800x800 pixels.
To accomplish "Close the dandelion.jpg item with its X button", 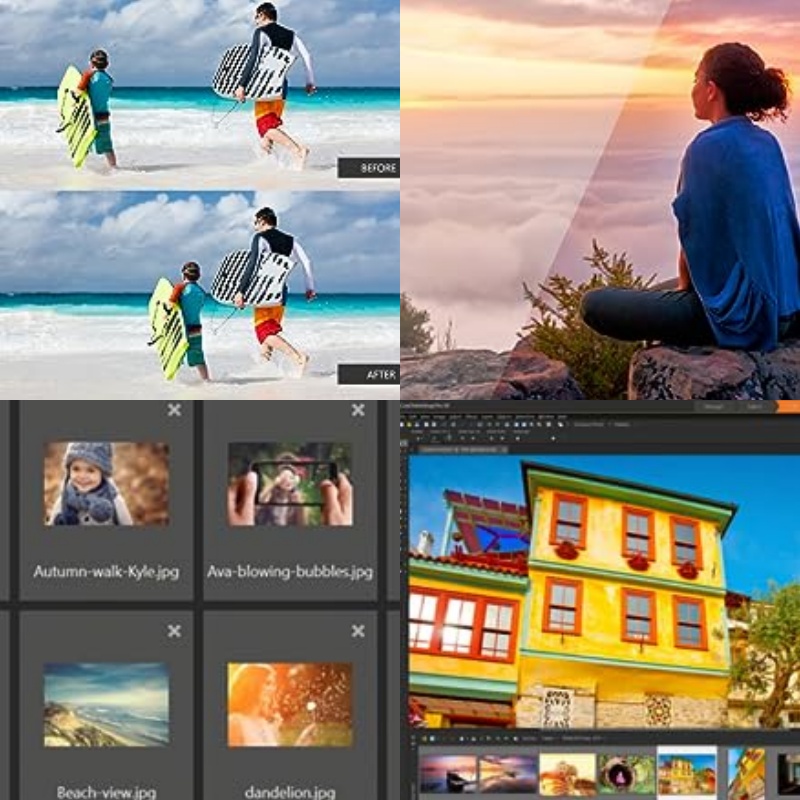I will pos(356,630).
